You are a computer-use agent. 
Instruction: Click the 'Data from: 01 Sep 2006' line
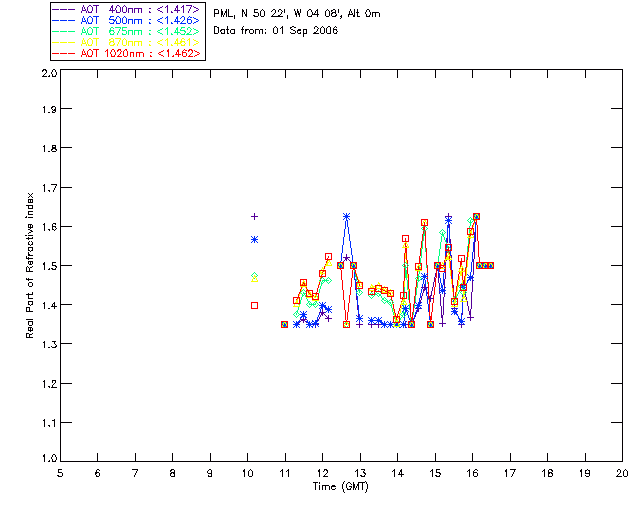point(276,31)
